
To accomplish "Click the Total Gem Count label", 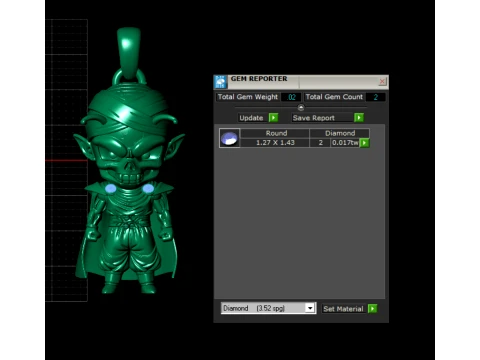I will coord(334,97).
